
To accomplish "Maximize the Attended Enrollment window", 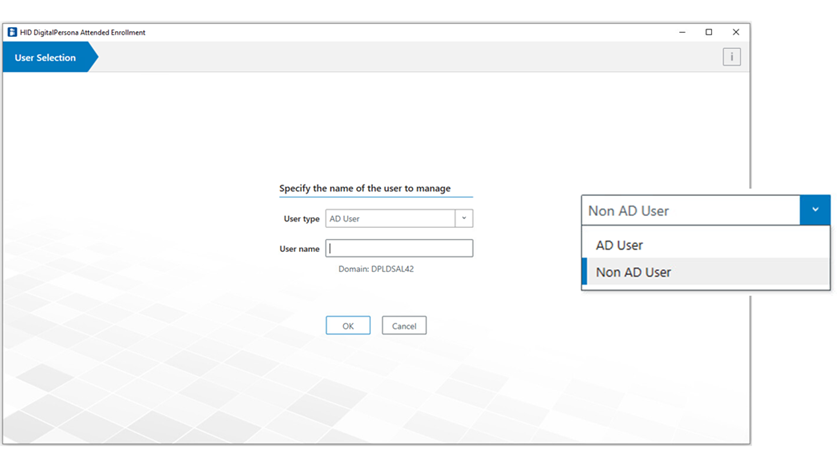I will tap(709, 32).
